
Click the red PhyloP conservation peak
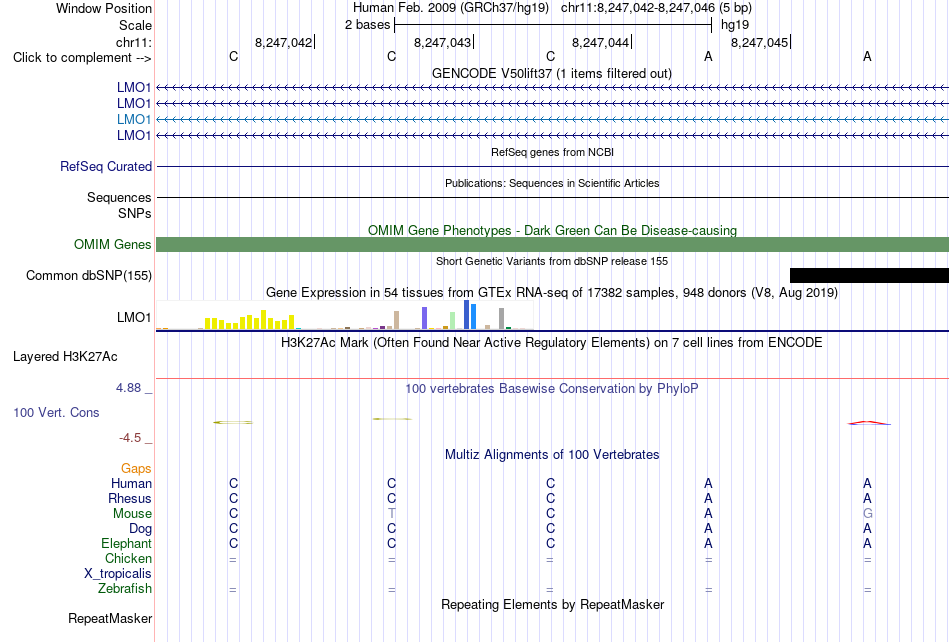(x=869, y=423)
